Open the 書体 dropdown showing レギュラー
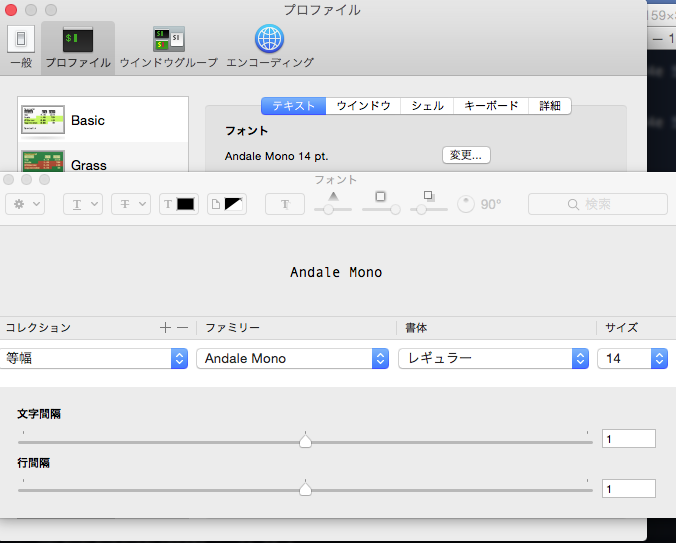The height and width of the screenshot is (543, 676). (493, 358)
